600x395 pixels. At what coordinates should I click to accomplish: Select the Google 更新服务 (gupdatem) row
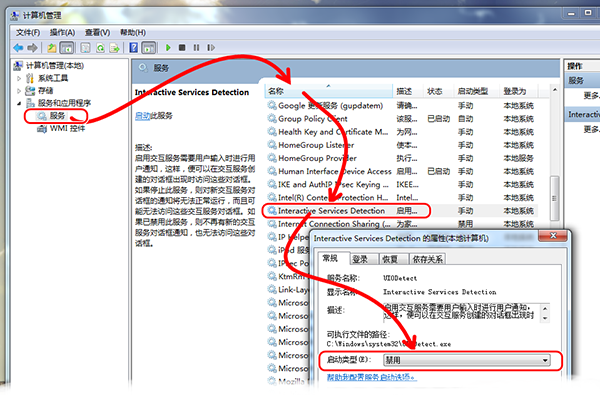[402, 106]
